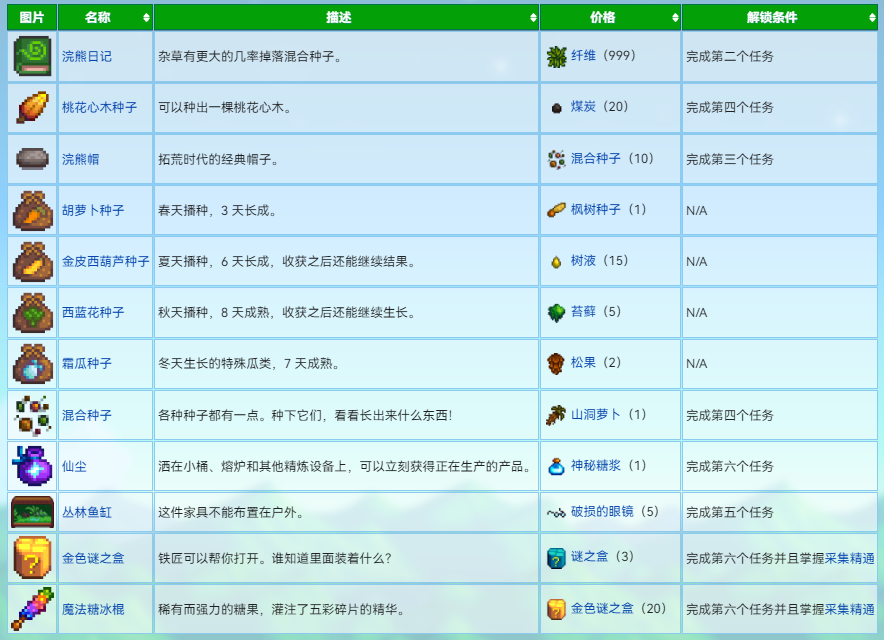Sort table by 解锁条件 column arrows
The width and height of the screenshot is (884, 640).
(x=872, y=17)
